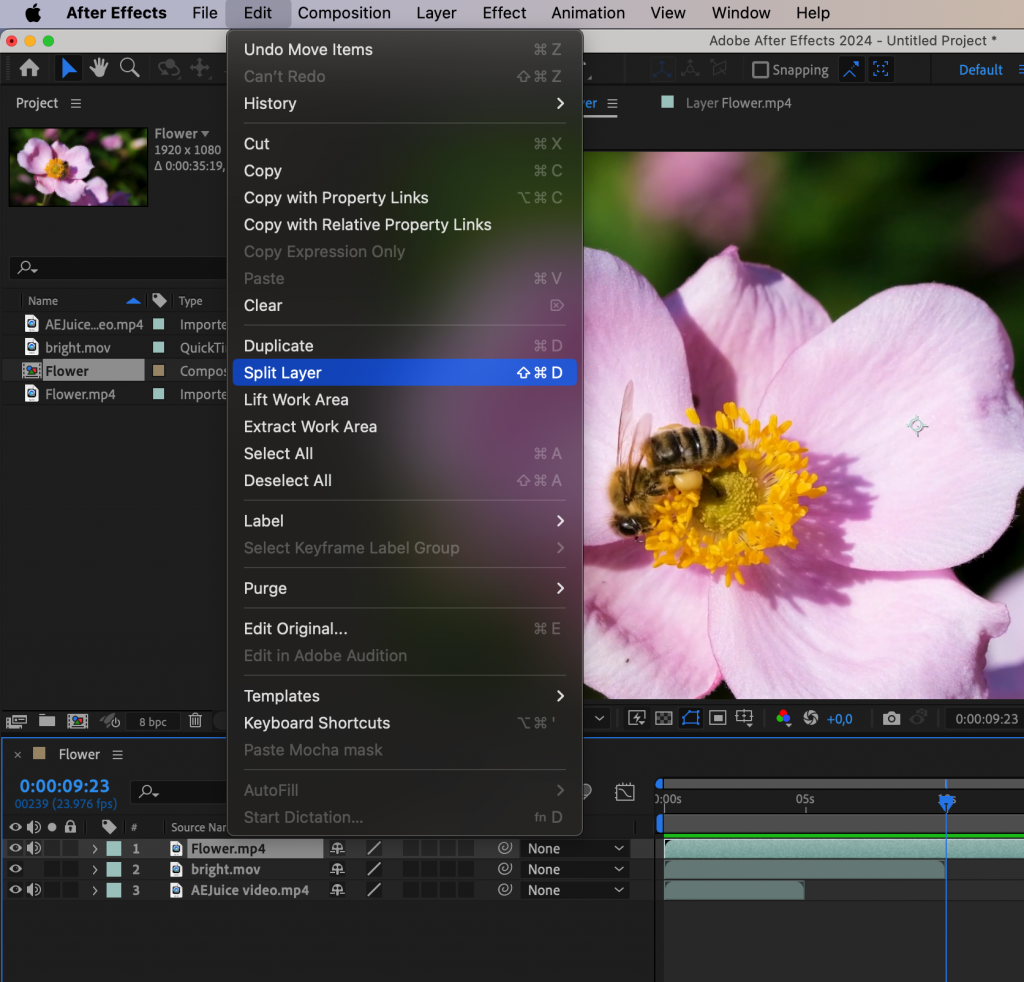The height and width of the screenshot is (982, 1024).
Task: Click the trash icon in the project panel
Action: 194,720
